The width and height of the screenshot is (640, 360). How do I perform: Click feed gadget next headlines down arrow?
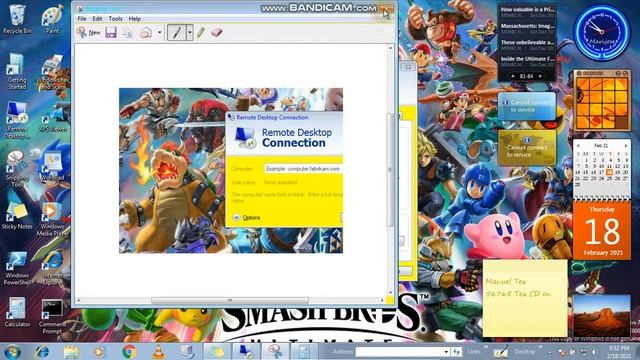click(x=540, y=76)
